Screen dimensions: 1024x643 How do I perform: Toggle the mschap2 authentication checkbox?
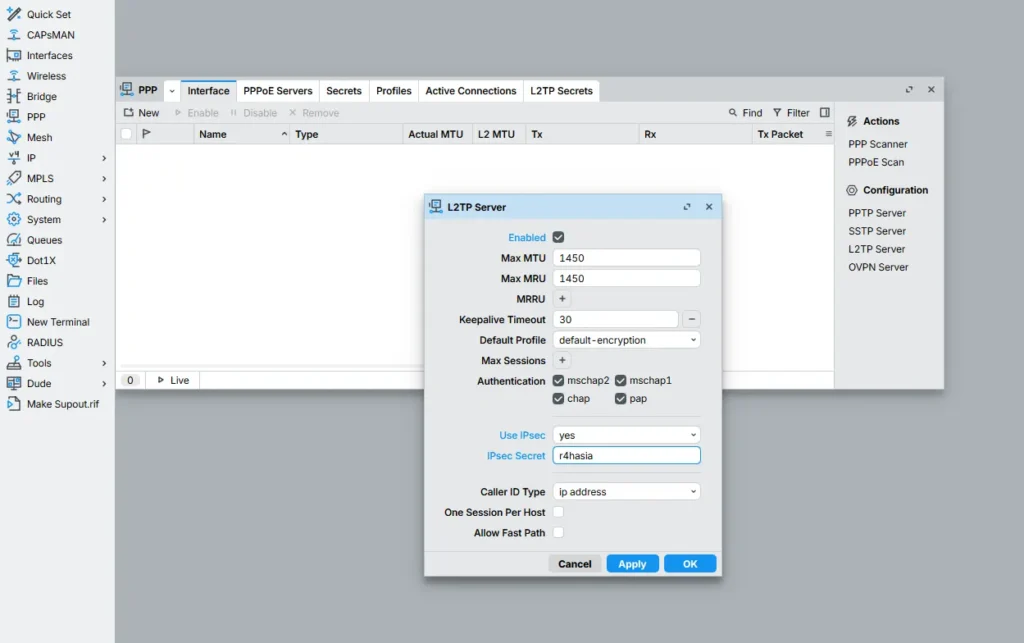pos(558,381)
